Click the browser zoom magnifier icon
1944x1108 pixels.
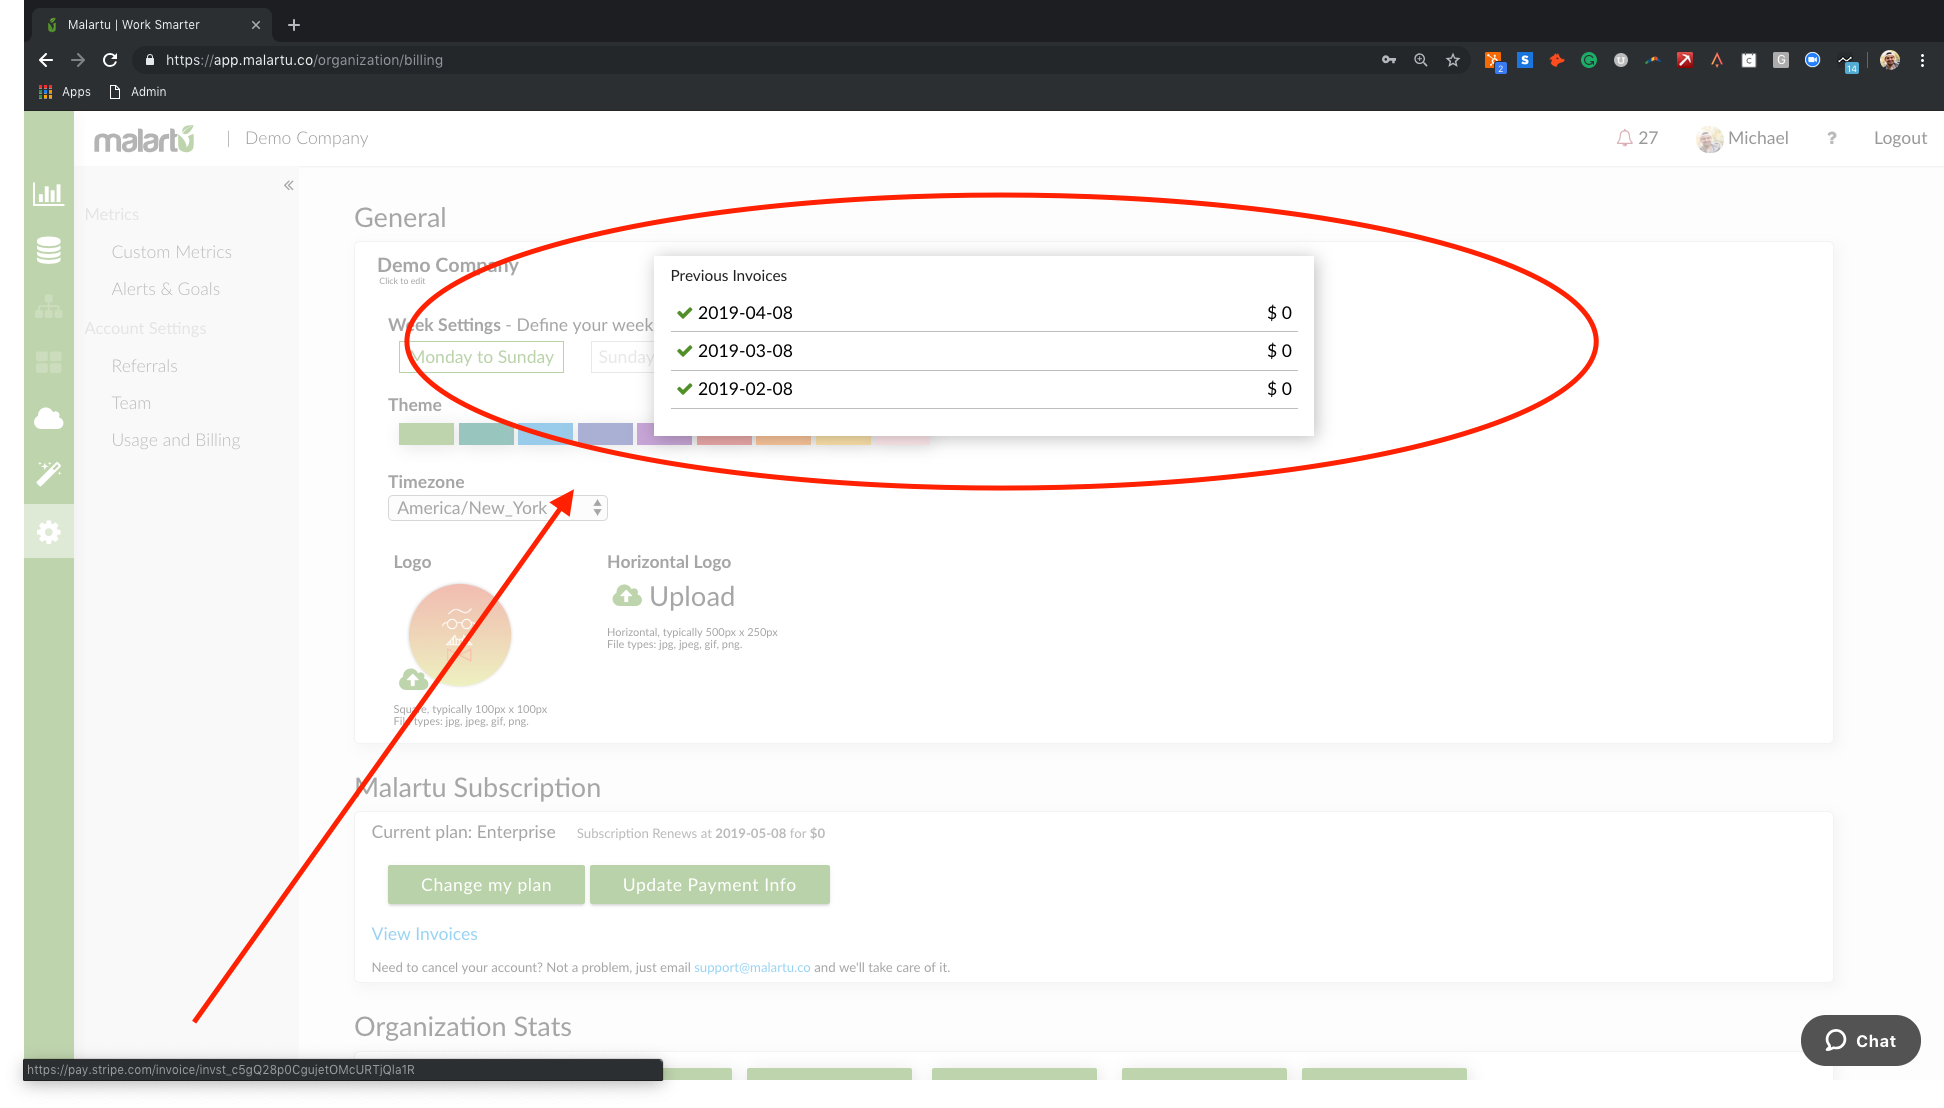pos(1420,60)
